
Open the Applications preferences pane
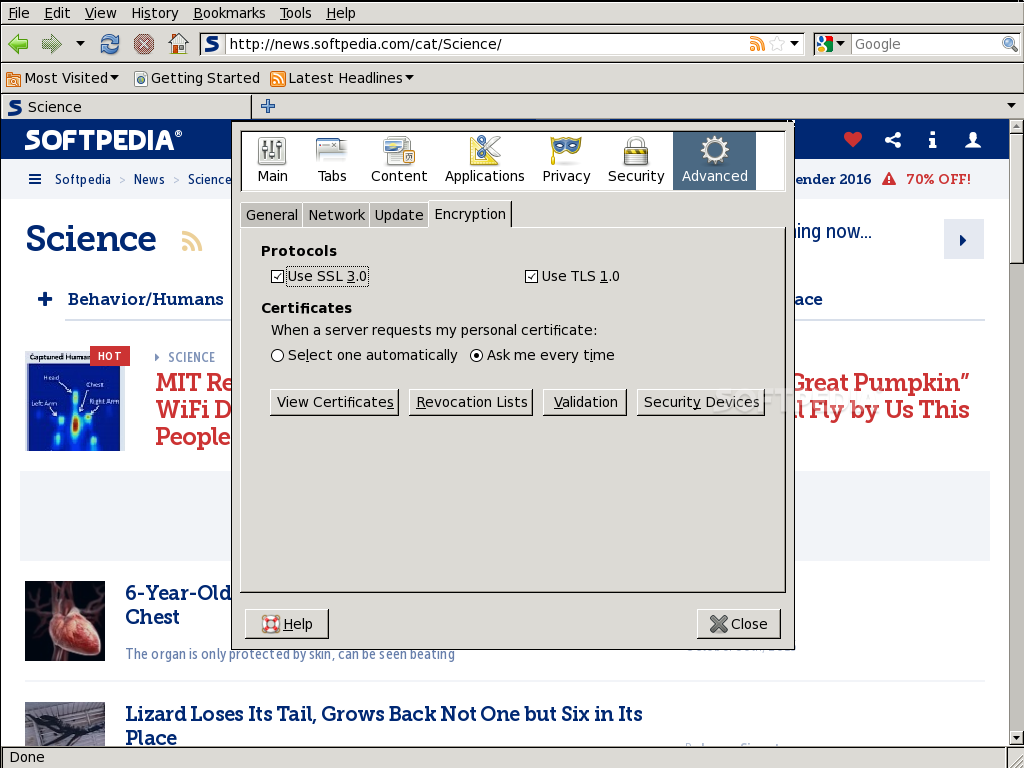click(x=485, y=161)
